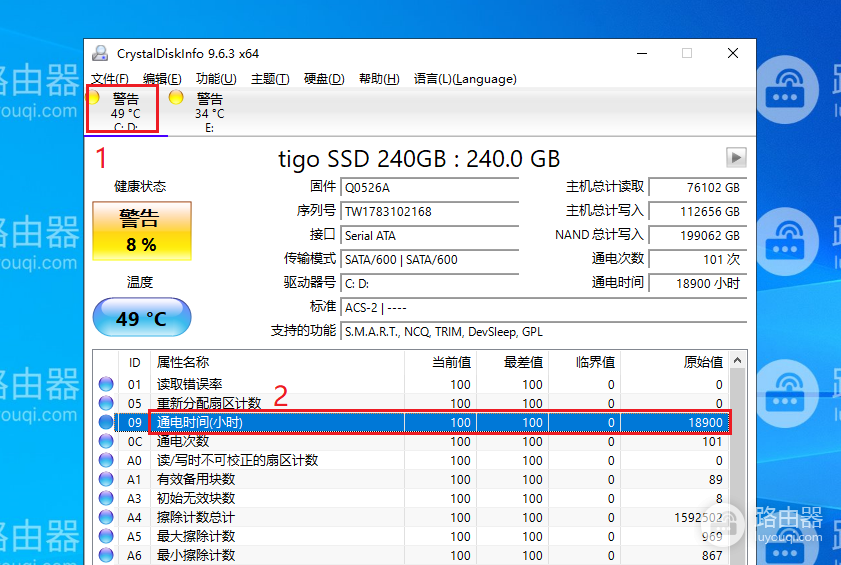This screenshot has width=841, height=565.
Task: Select the C: D: disk tab at 49 °C
Action: 126,112
